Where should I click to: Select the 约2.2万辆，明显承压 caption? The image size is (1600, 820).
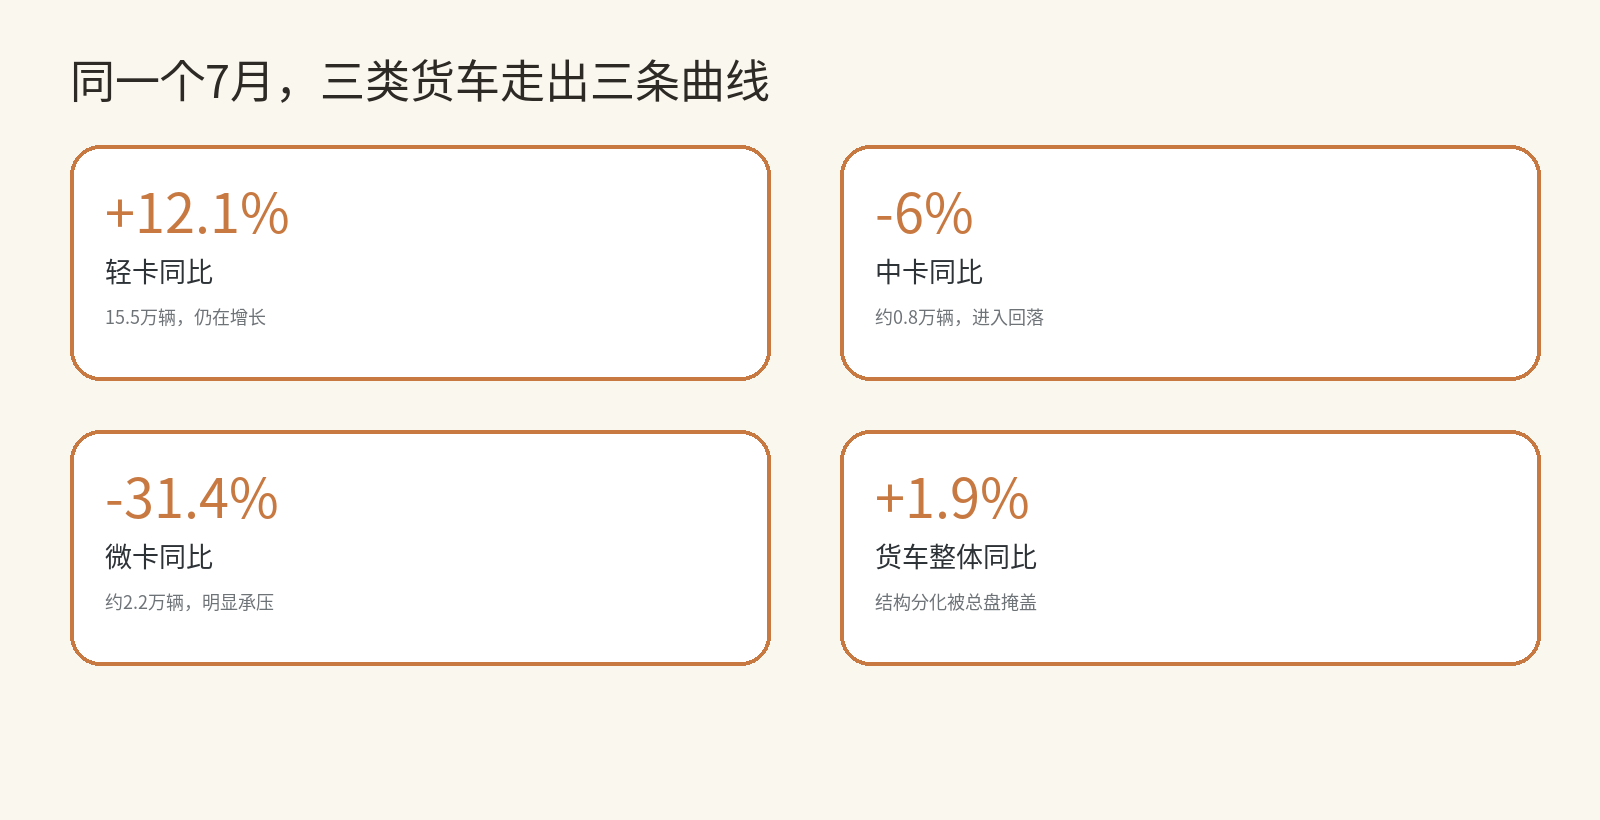point(189,602)
